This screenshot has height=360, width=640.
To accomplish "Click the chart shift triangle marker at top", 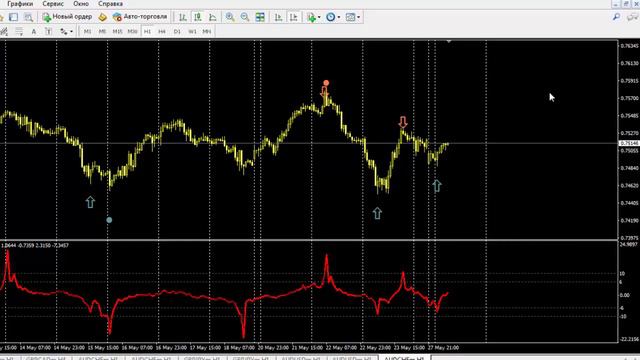I will [x=449, y=41].
